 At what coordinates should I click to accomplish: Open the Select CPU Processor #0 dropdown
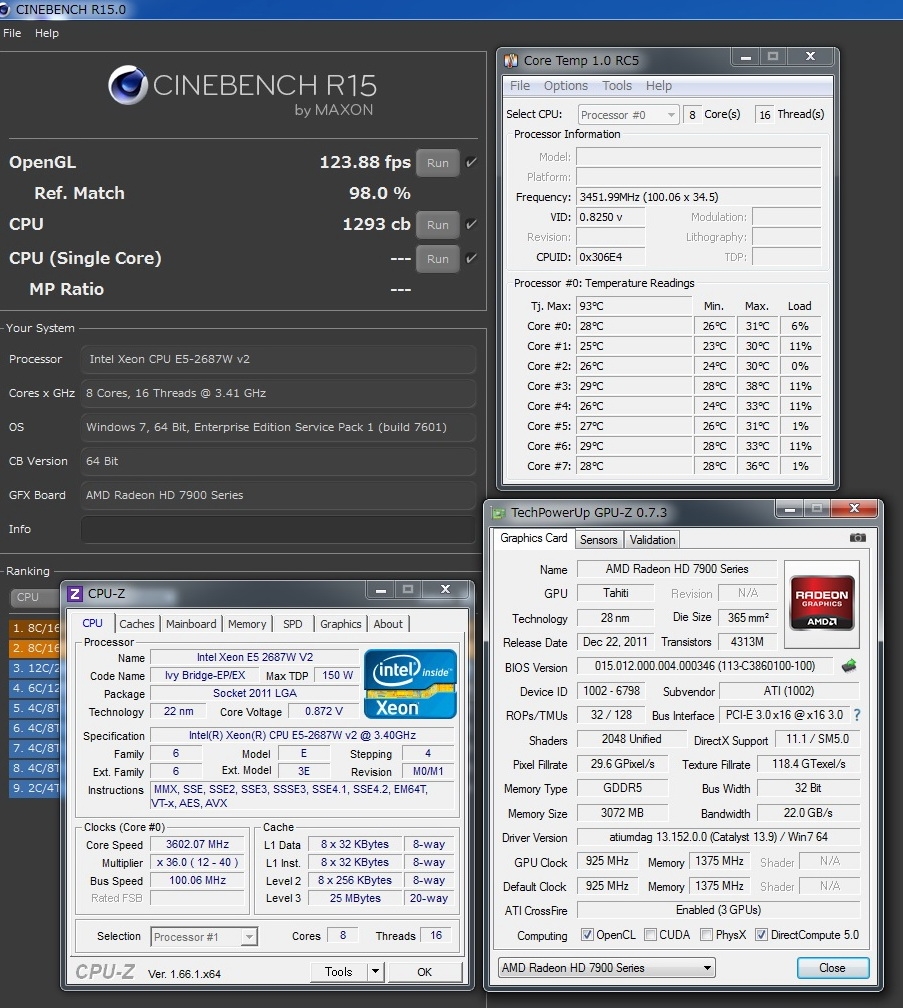[x=628, y=115]
